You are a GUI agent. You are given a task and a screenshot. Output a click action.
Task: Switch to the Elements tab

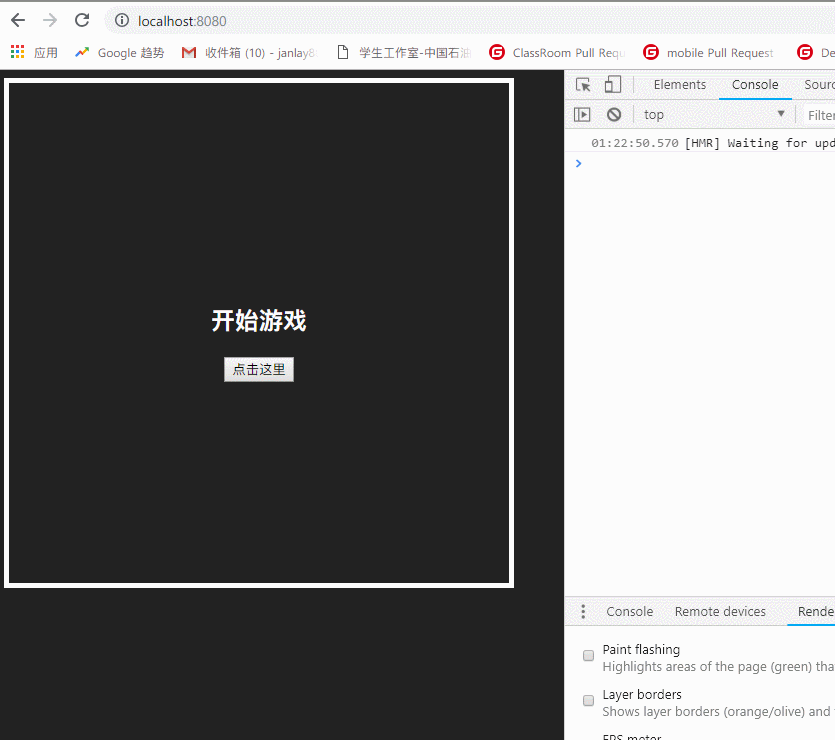[x=680, y=85]
